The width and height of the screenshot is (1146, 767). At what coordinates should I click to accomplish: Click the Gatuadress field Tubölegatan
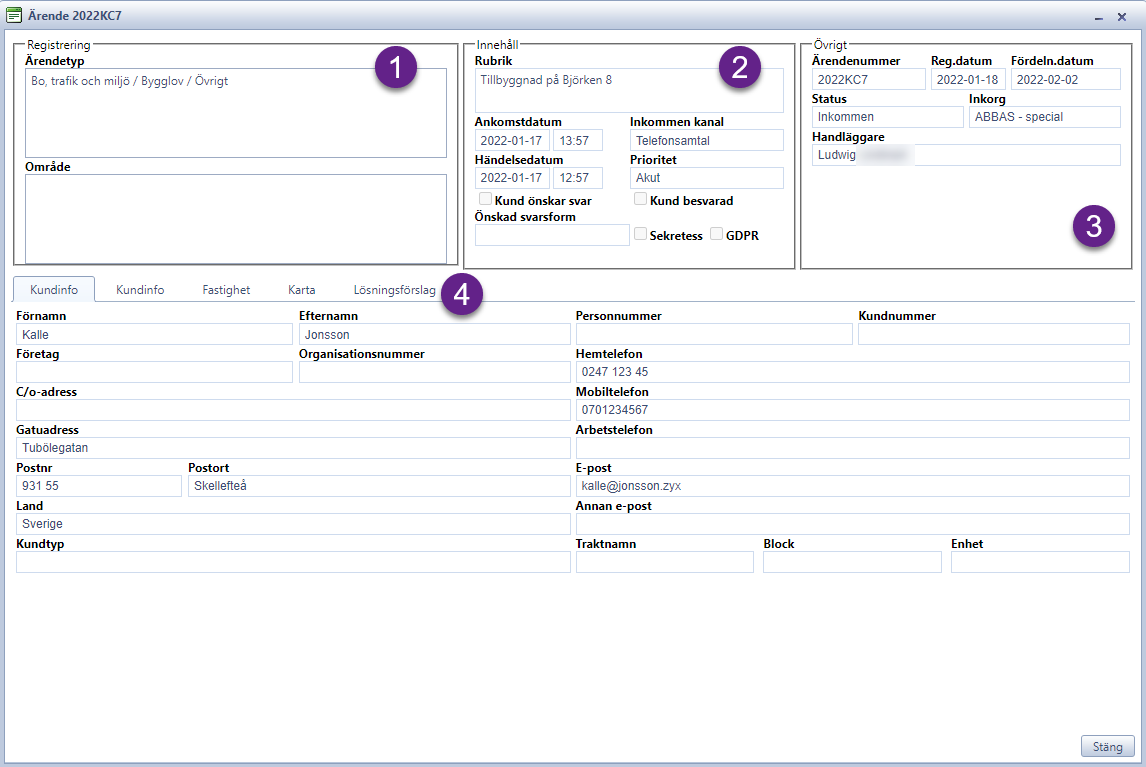click(293, 448)
